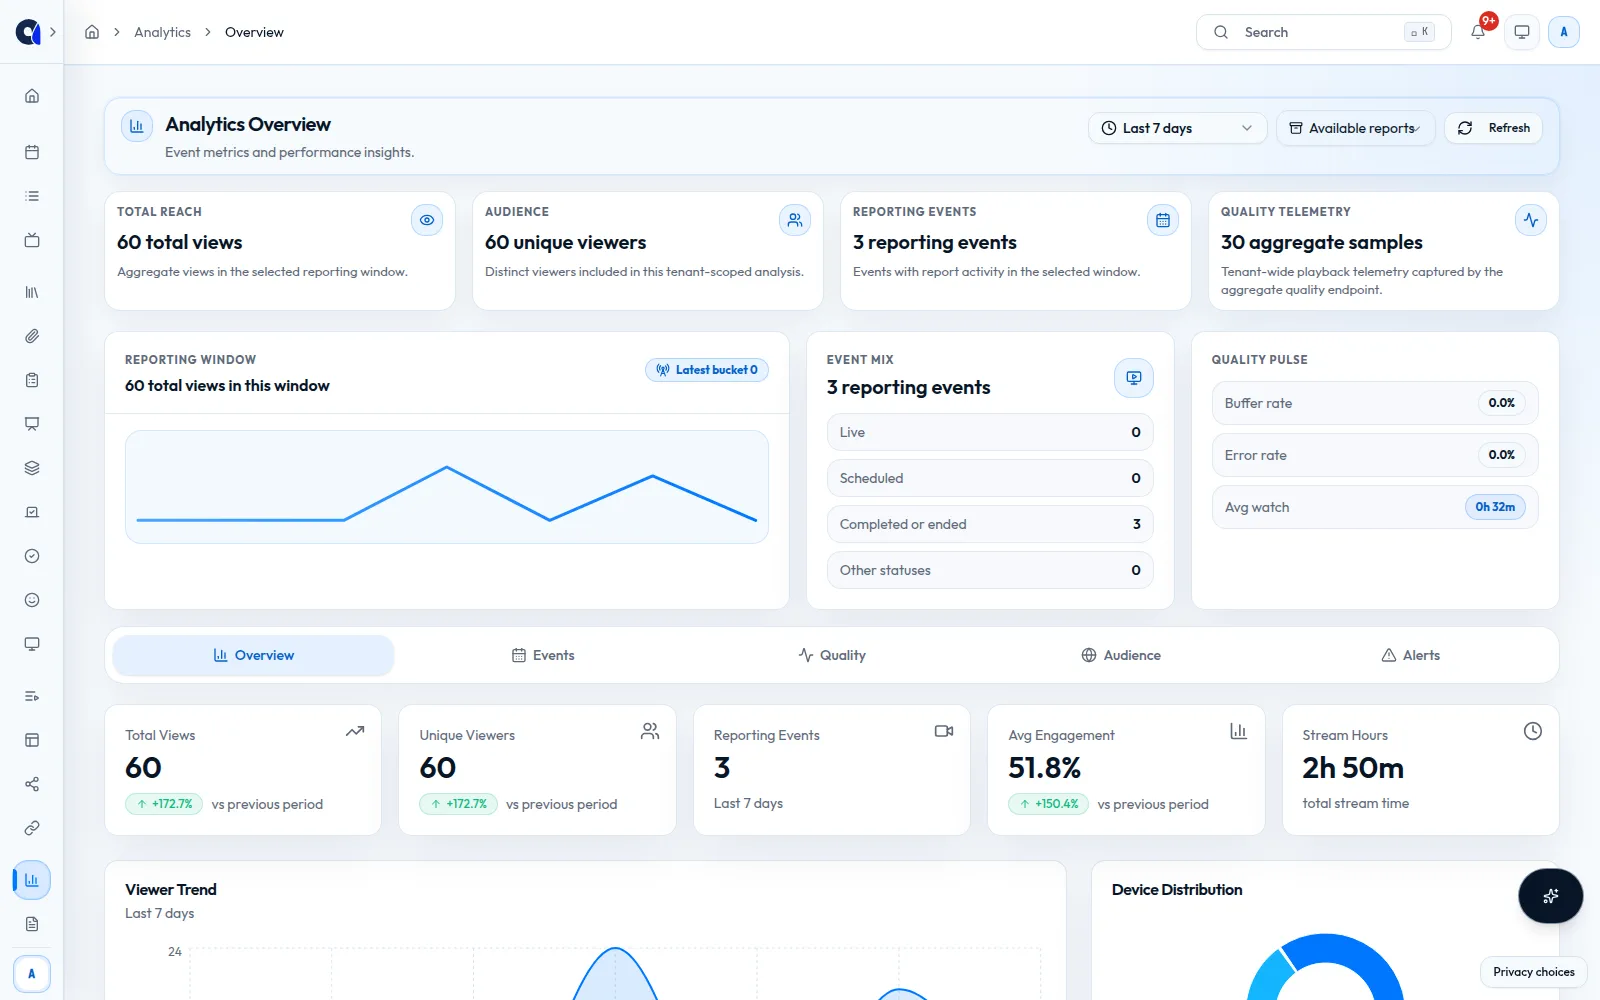Click the Event Mix monitor play icon
The image size is (1600, 1000).
click(1134, 378)
